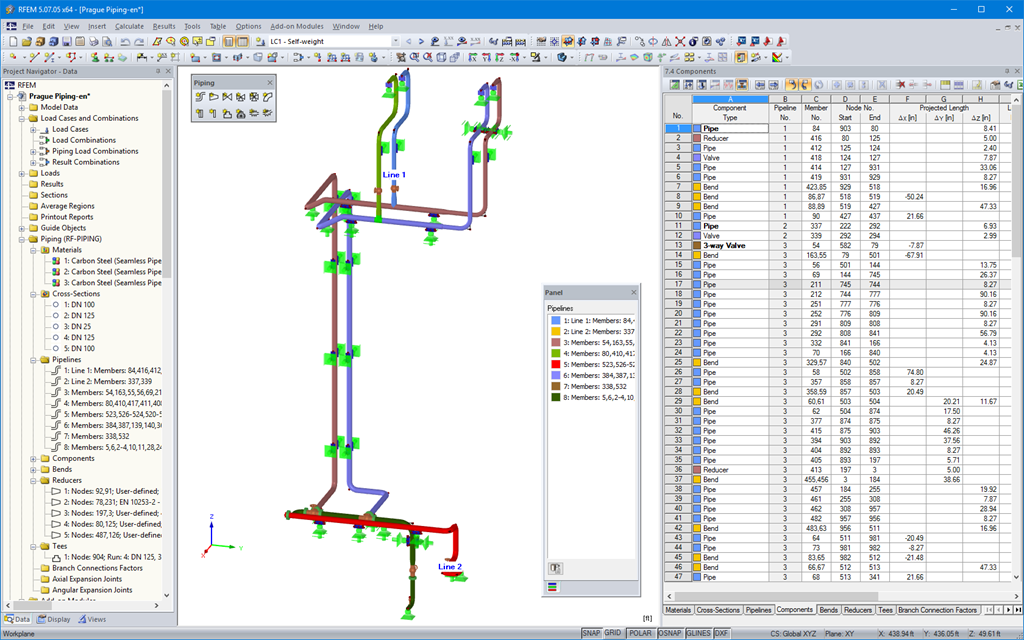Viewport: 1024px width, 640px height.
Task: Click the Line 2 color swatch in the Pipelines panel
Action: click(x=556, y=331)
